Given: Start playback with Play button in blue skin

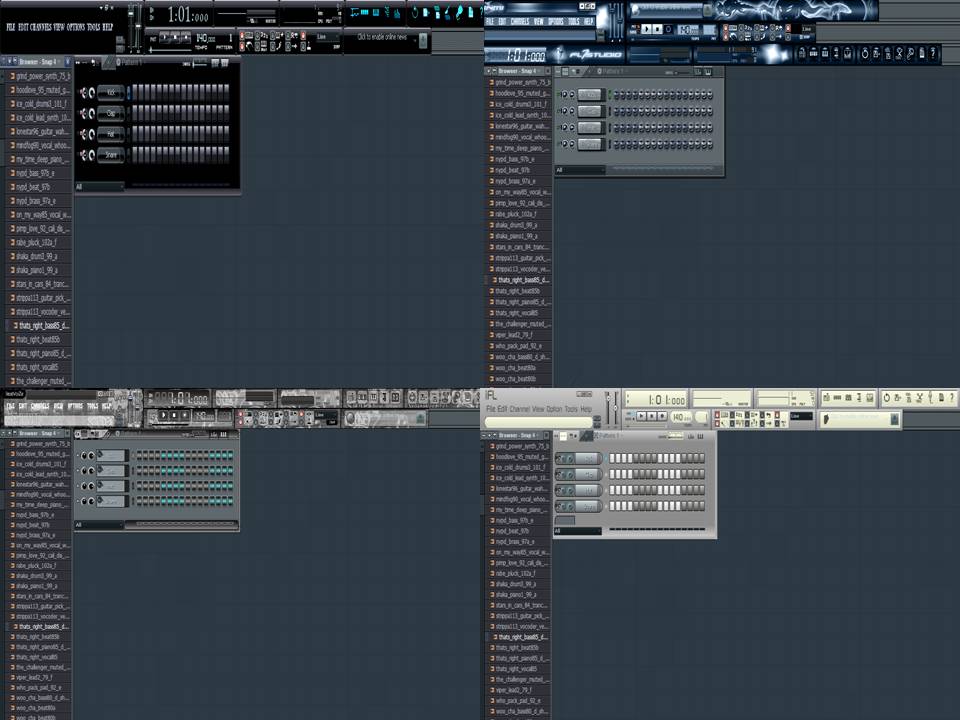Looking at the screenshot, I should pos(647,29).
